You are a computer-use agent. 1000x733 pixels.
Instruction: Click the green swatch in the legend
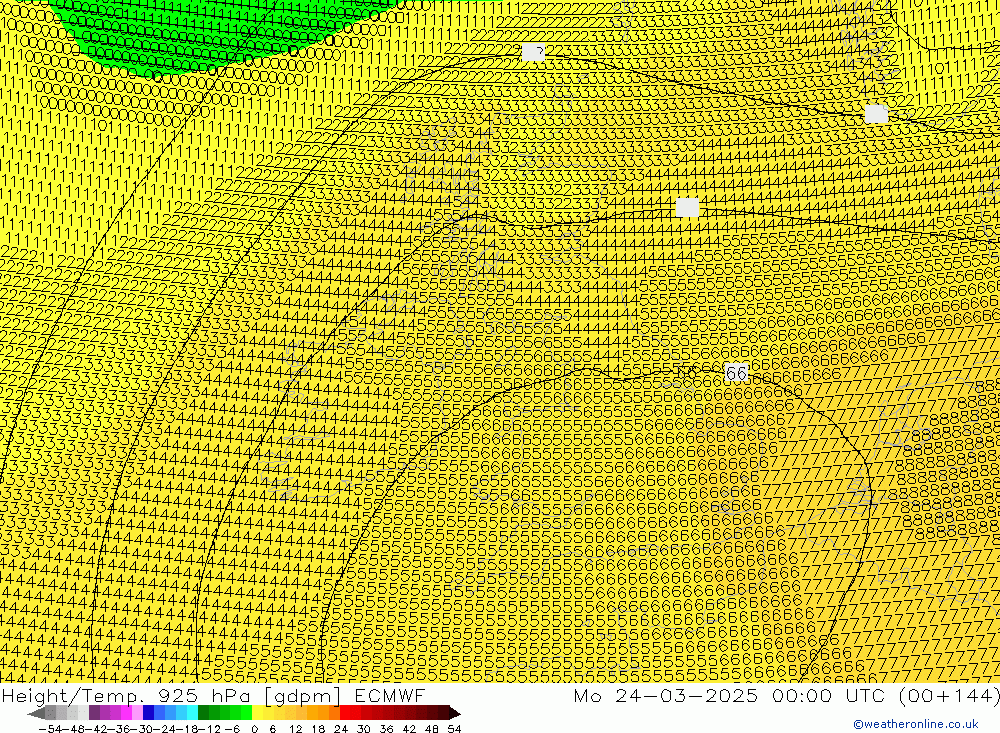coord(224,713)
